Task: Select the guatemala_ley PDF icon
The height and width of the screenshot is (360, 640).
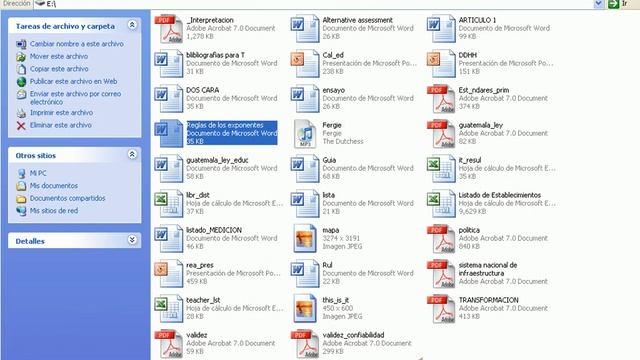Action: (441, 133)
